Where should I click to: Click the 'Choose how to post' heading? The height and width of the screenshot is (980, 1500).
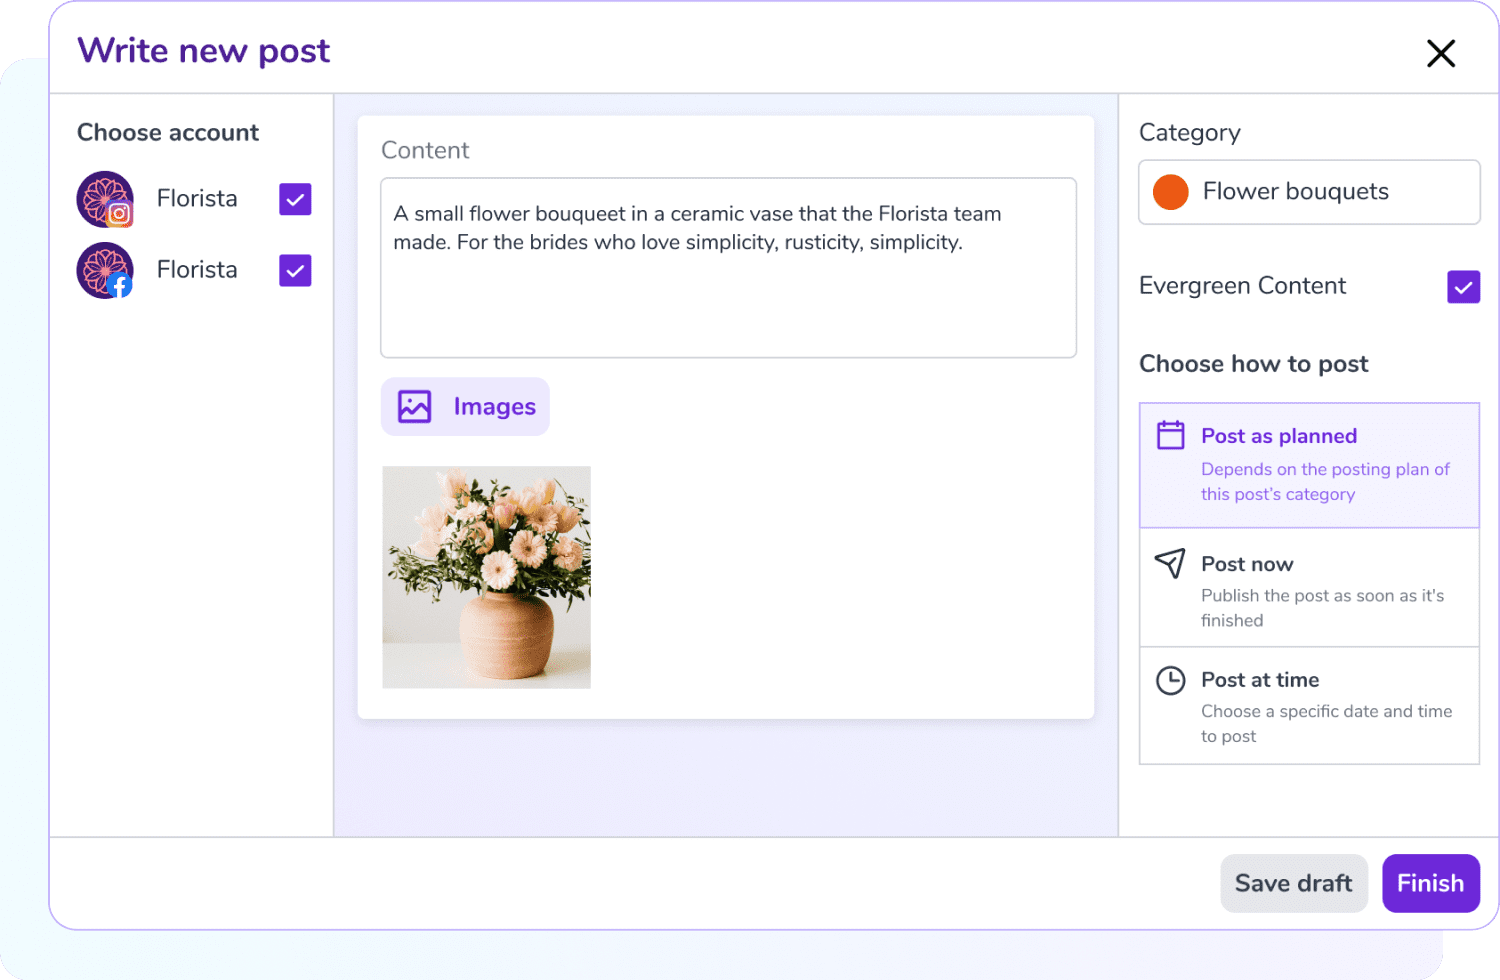1254,364
